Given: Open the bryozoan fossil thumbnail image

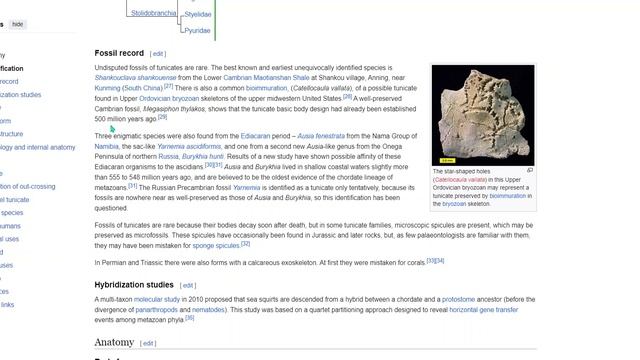Looking at the screenshot, I should (x=483, y=115).
